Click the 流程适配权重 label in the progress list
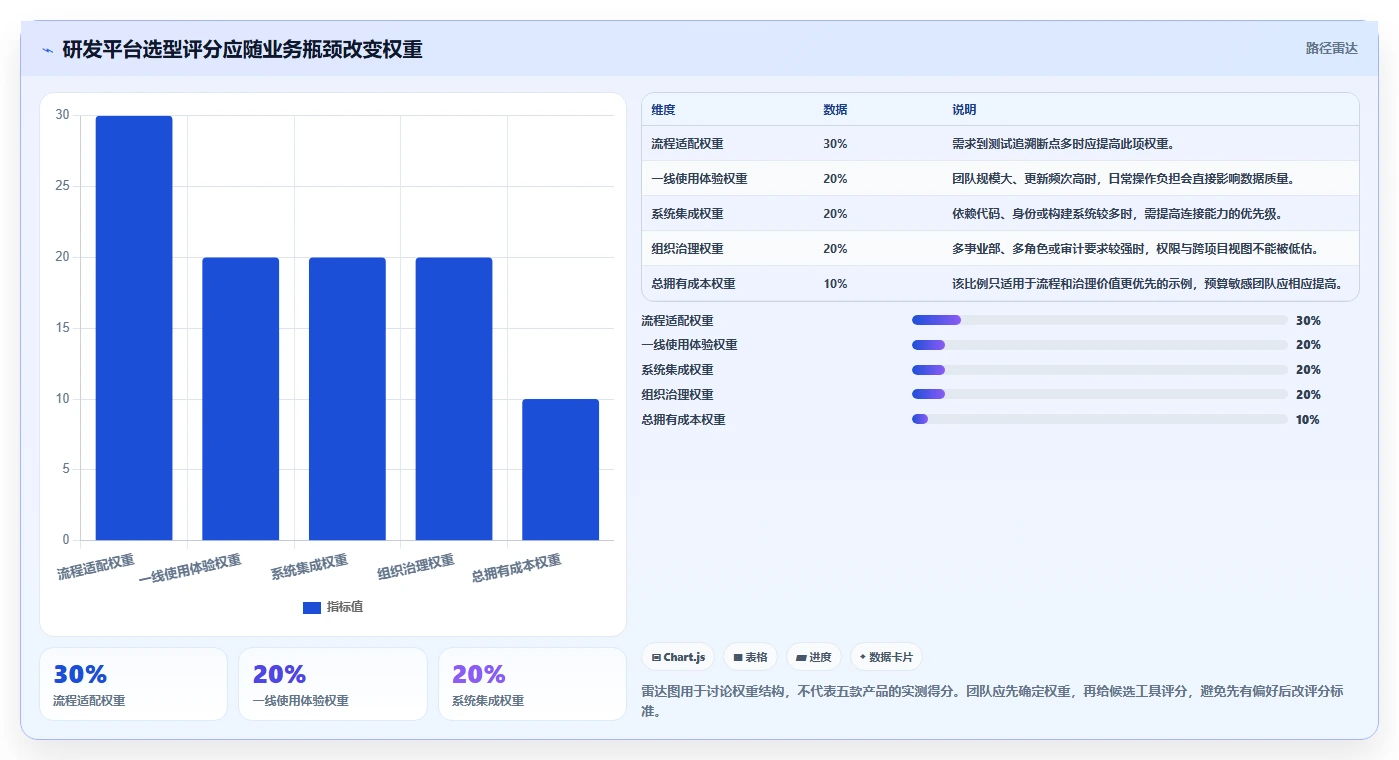Viewport: 1399px width, 760px height. pyautogui.click(x=677, y=321)
